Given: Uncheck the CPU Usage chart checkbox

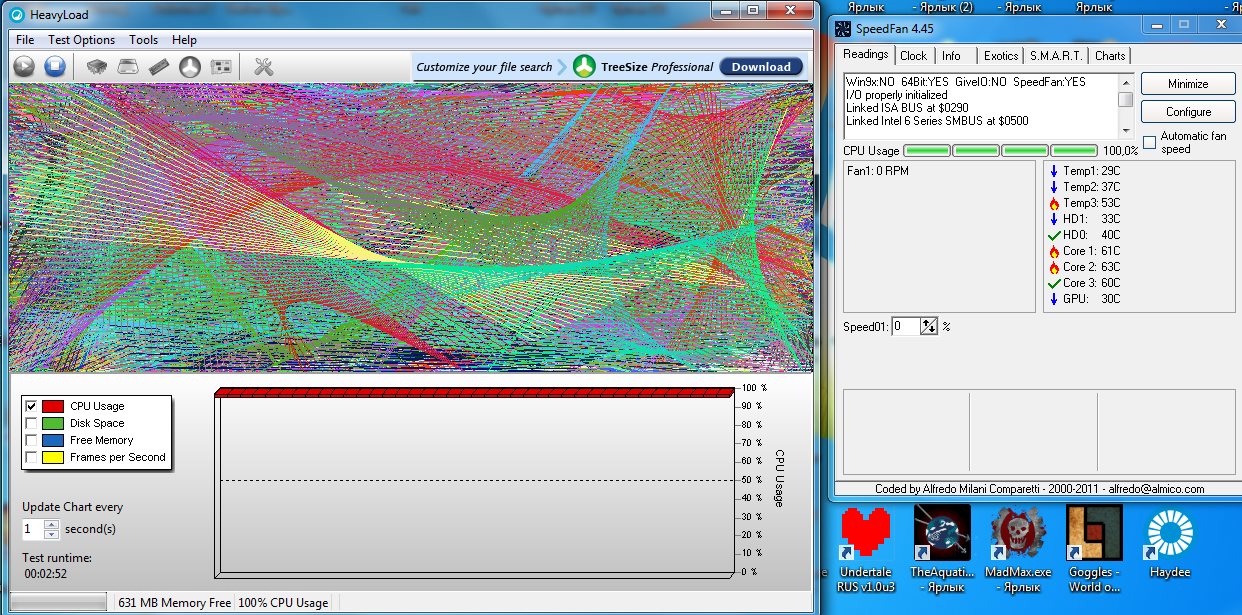Looking at the screenshot, I should point(31,406).
